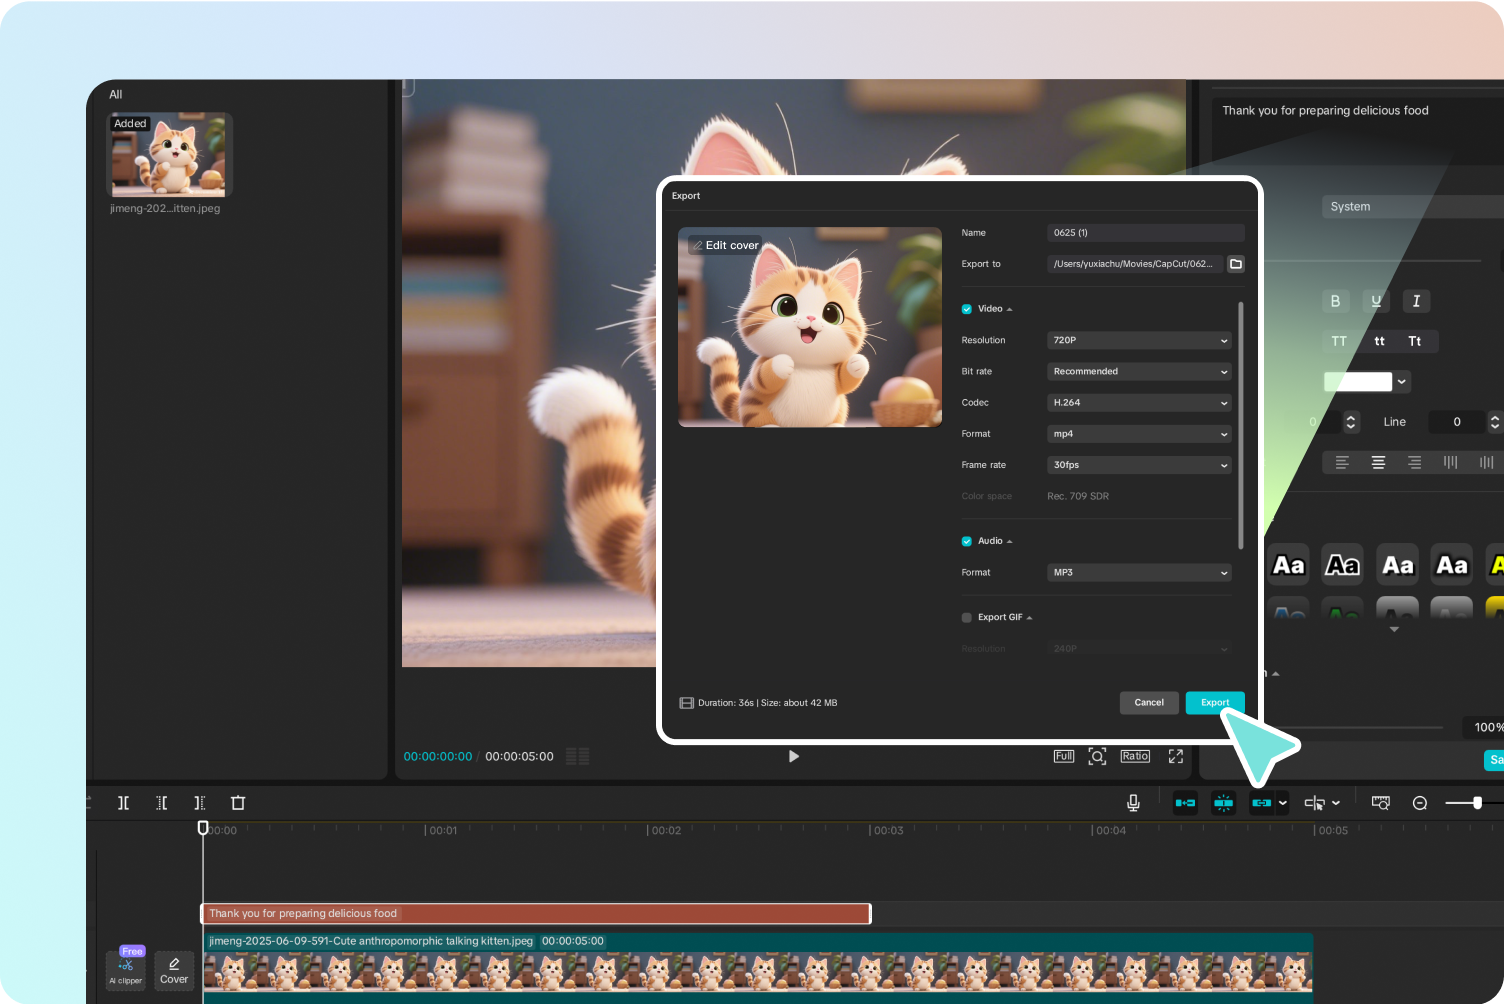Open the Codec H.264 dropdown
Viewport: 1504px width, 1004px height.
coord(1138,403)
